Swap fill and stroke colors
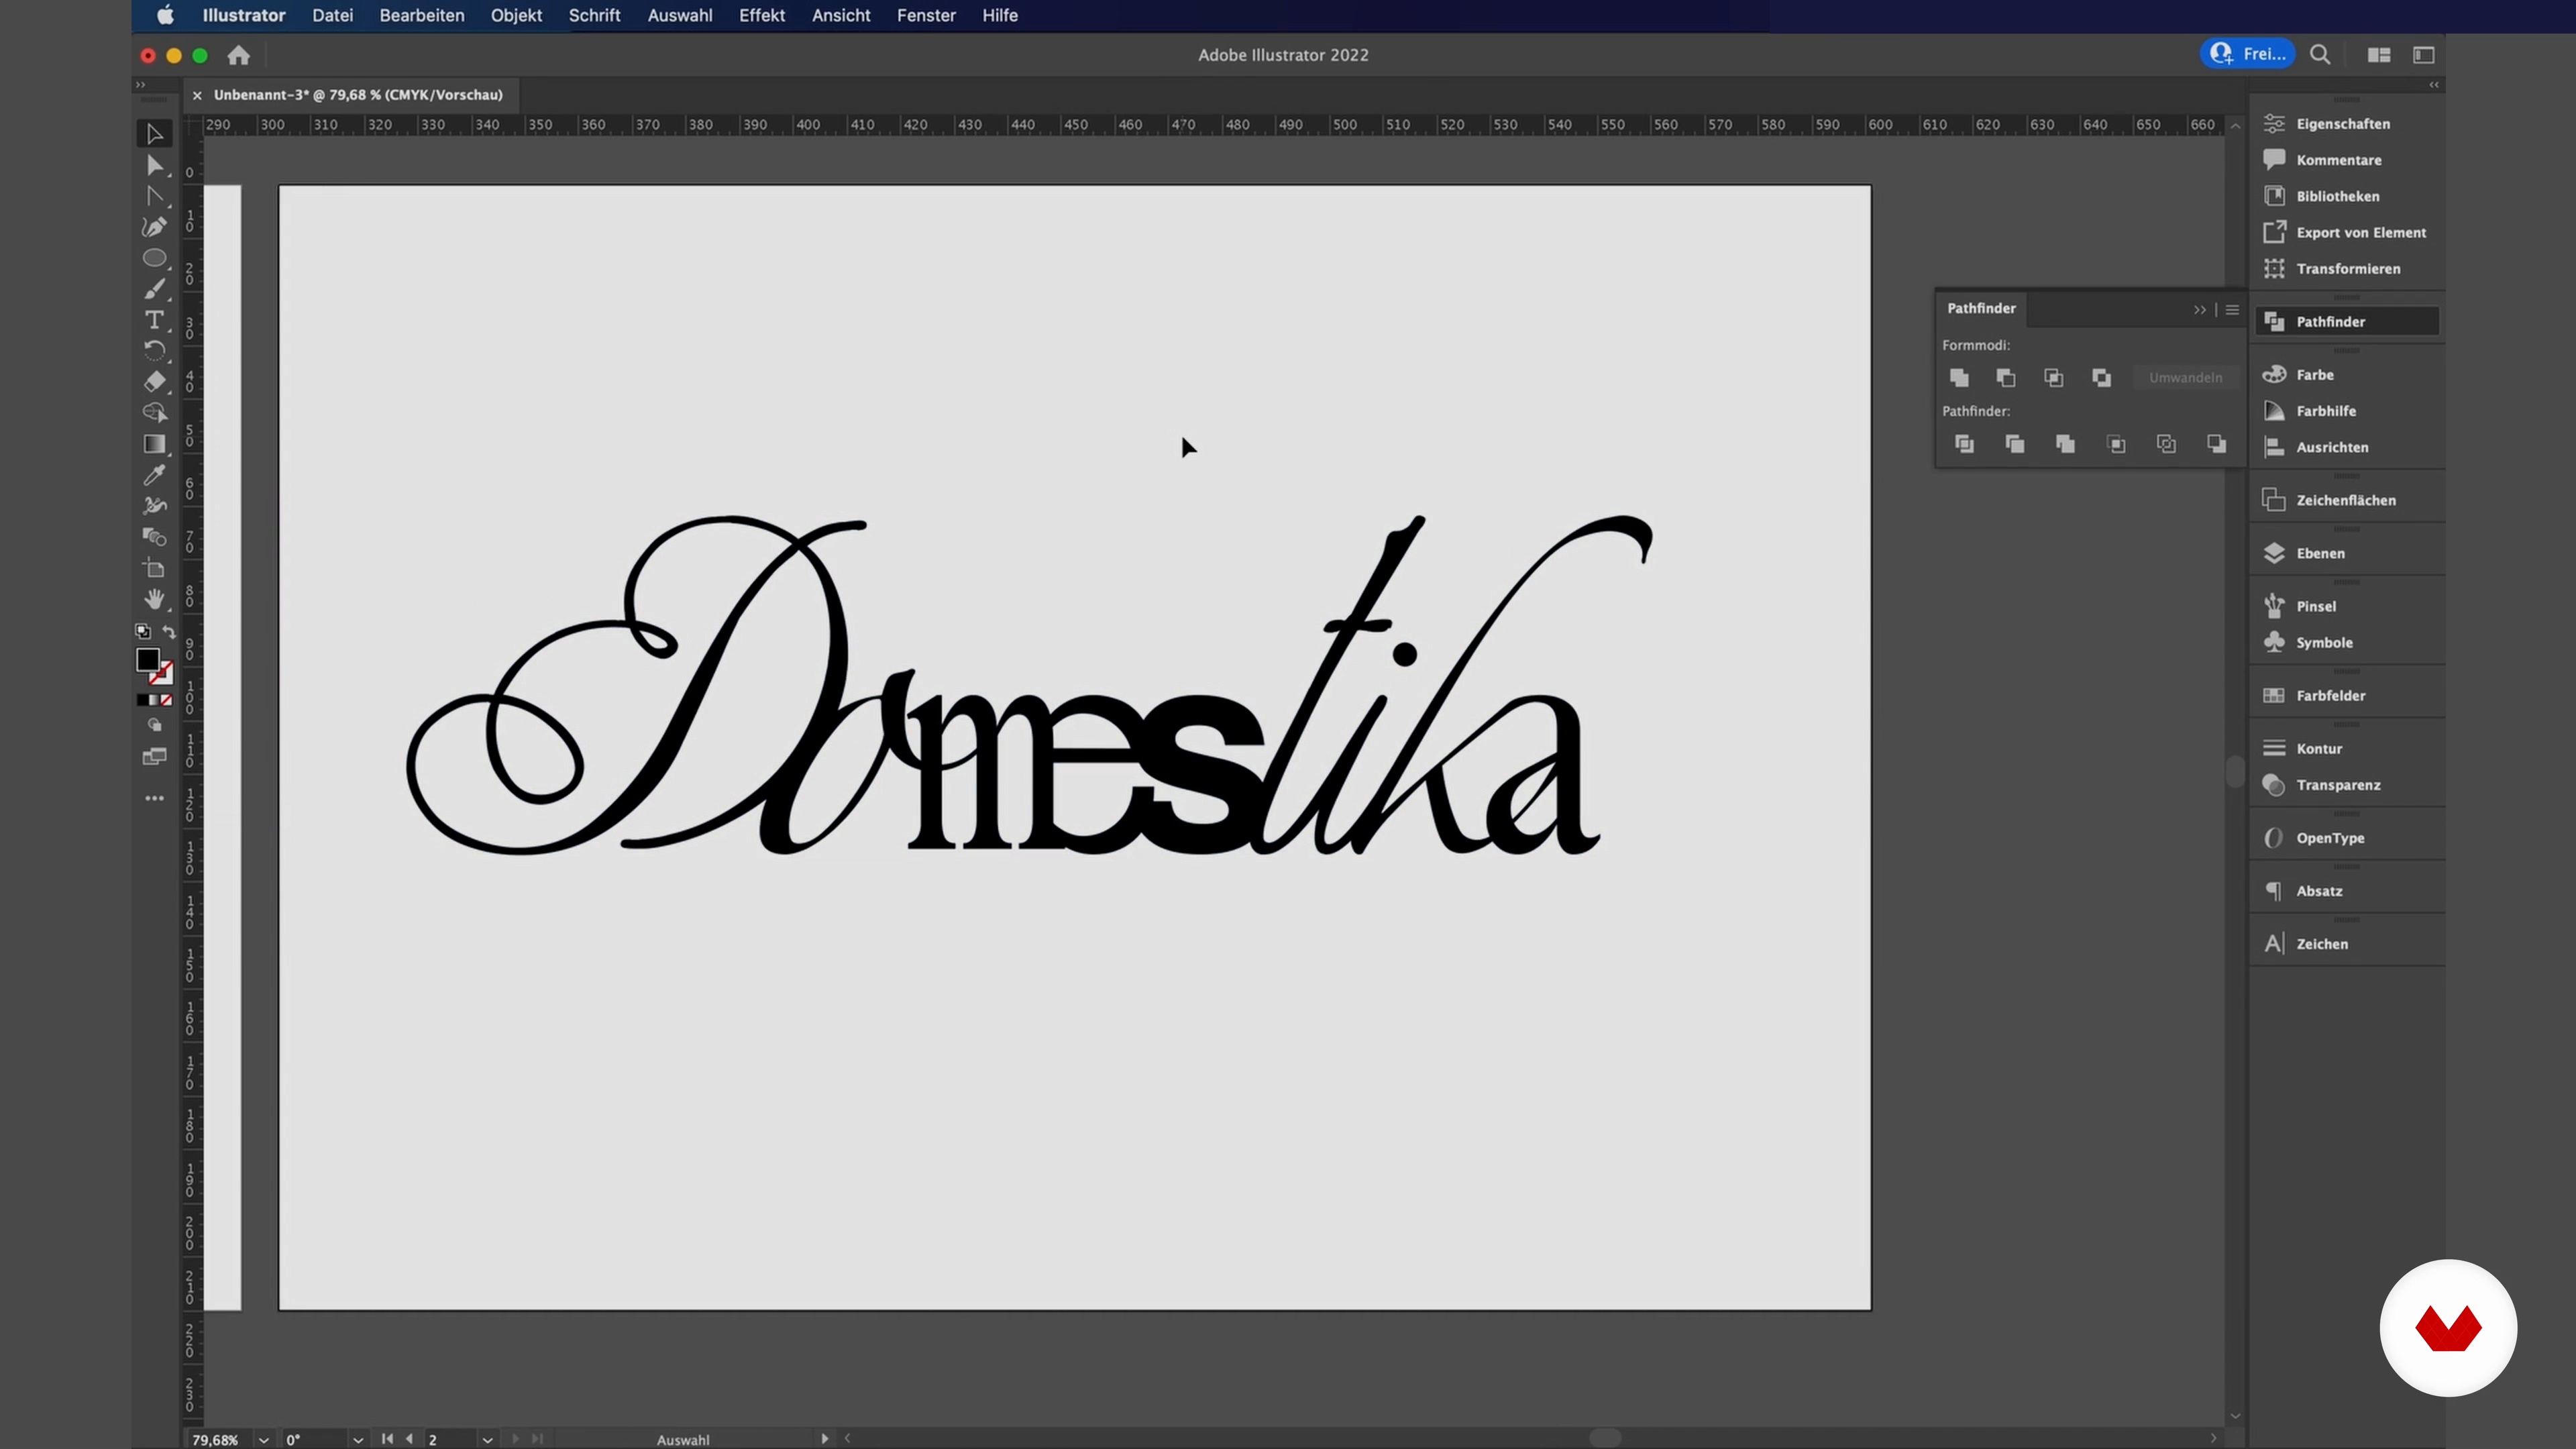 coord(169,632)
